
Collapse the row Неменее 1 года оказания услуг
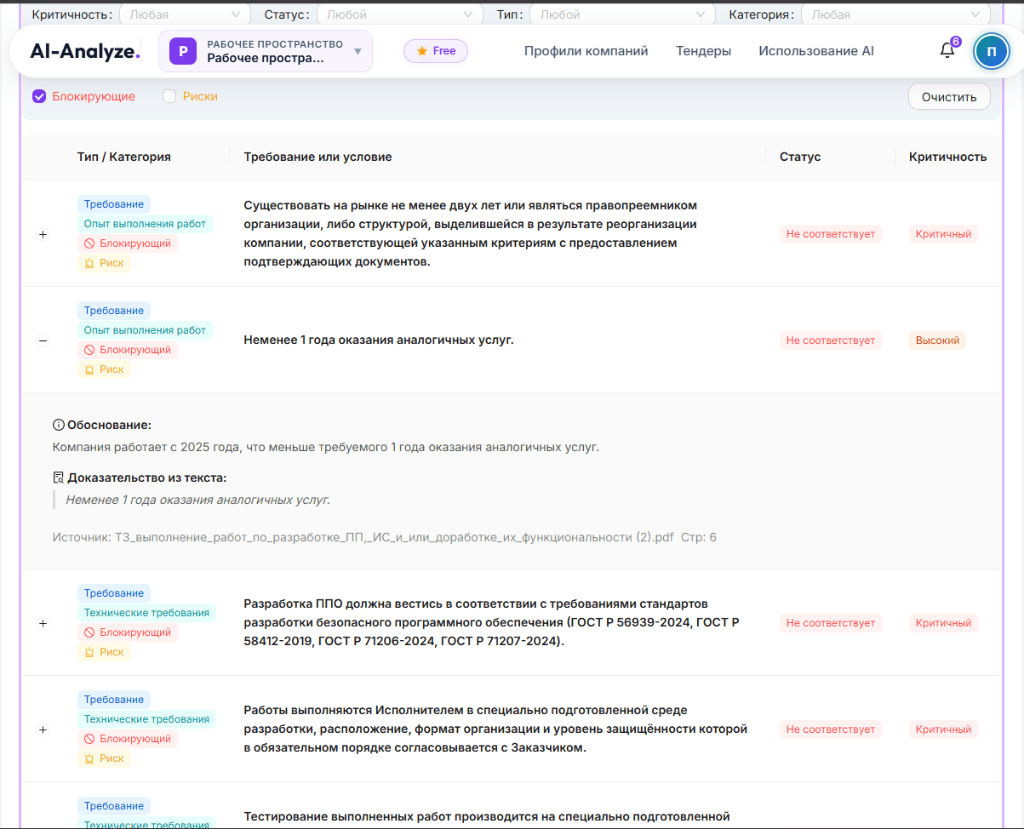point(43,340)
